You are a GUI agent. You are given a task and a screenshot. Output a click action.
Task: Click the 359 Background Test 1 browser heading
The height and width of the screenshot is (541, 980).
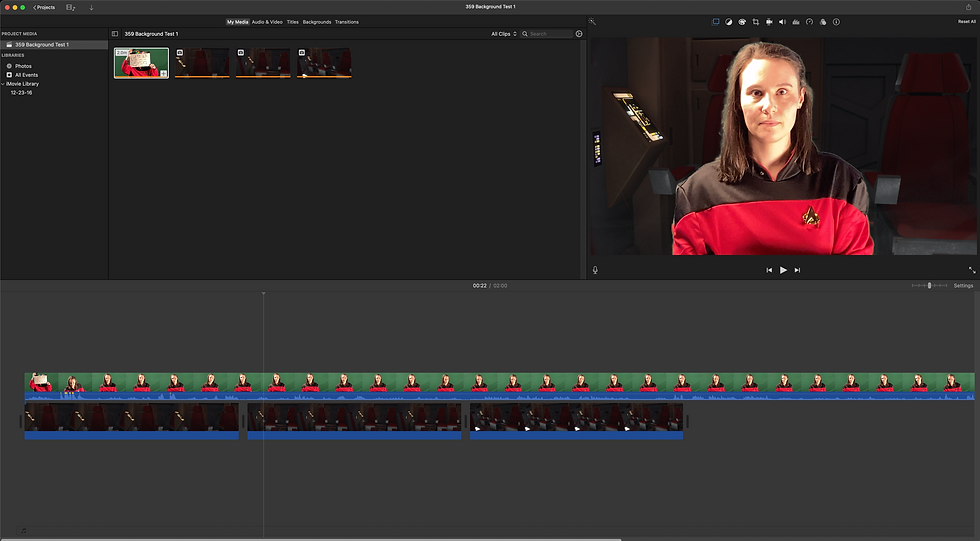[x=151, y=34]
